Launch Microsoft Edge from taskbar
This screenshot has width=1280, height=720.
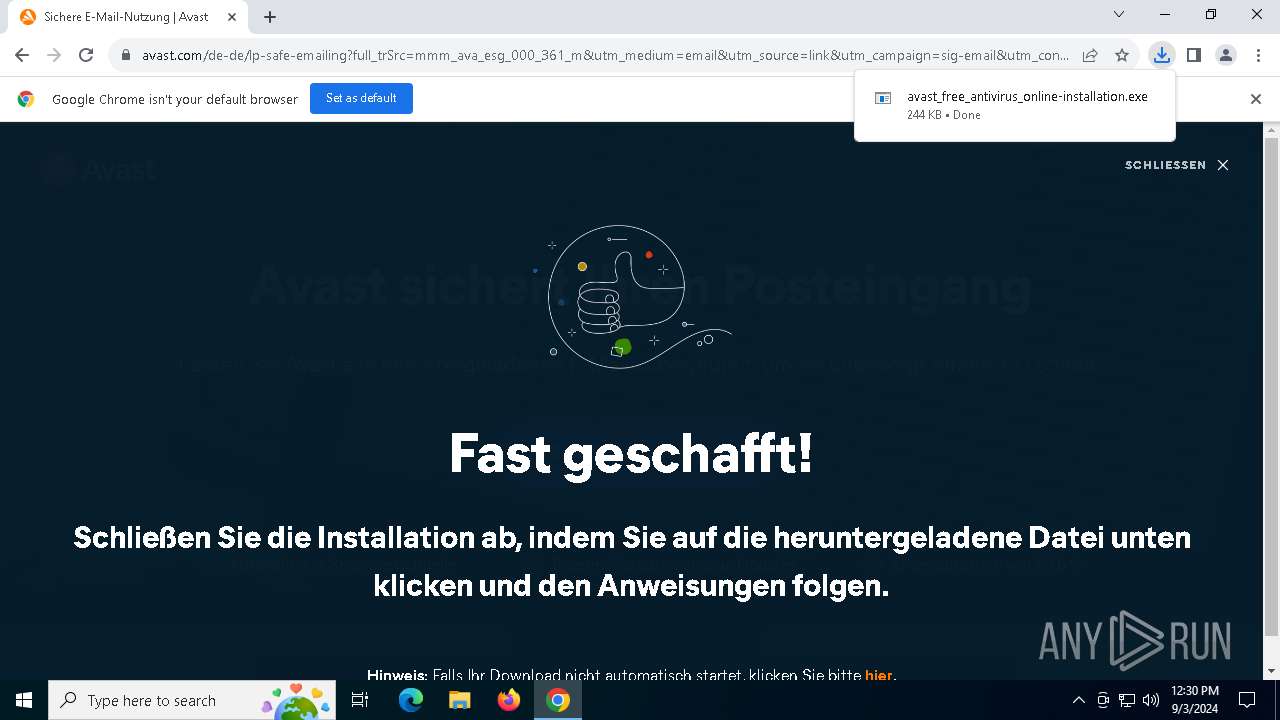[411, 700]
